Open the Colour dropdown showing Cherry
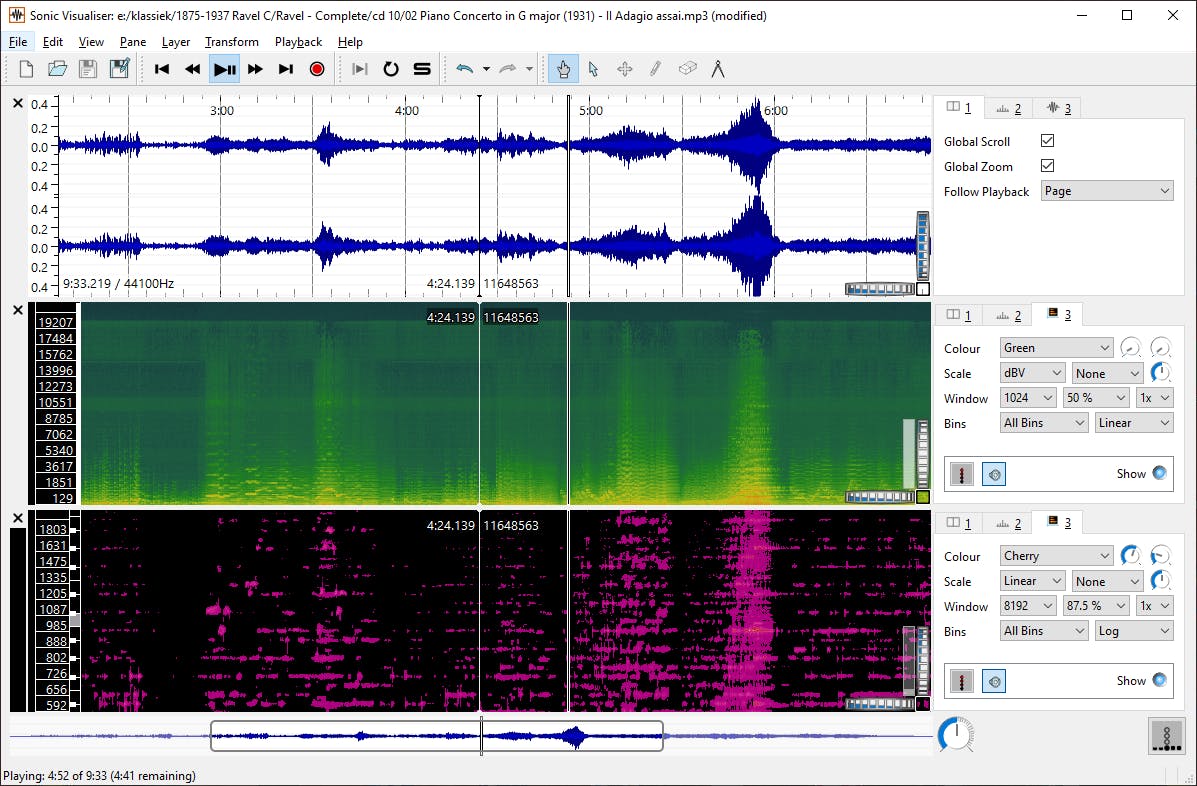This screenshot has height=786, width=1197. [1056, 555]
